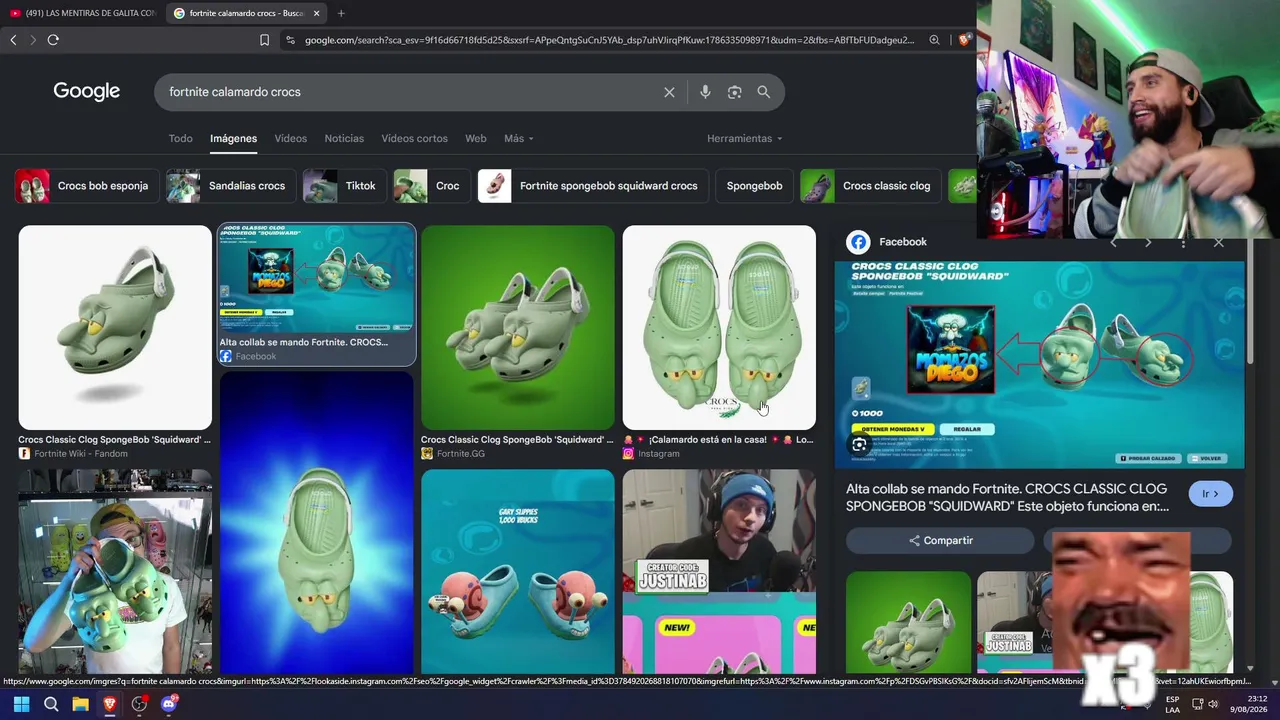Focus the 'fortnite calamardo crocs' search field
The height and width of the screenshot is (720, 1280).
[x=410, y=92]
